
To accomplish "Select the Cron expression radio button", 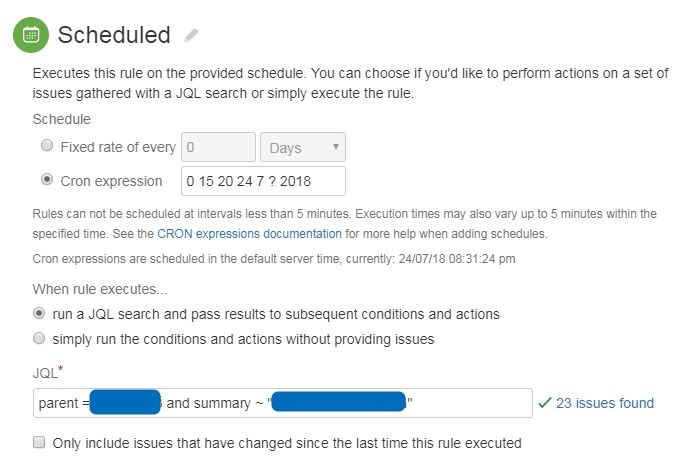I will click(47, 180).
